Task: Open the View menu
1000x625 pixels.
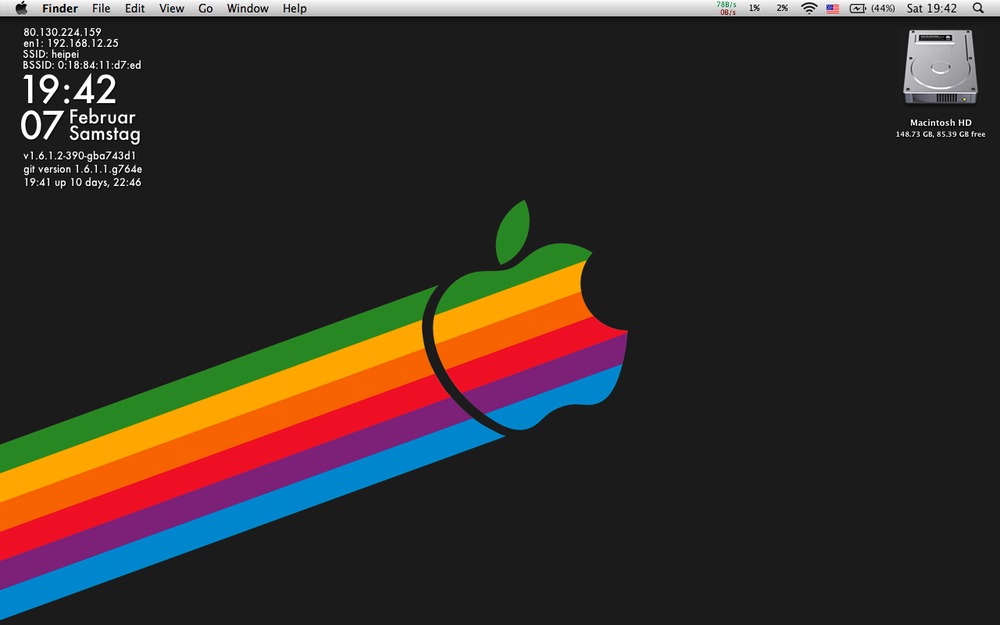Action: pos(172,8)
